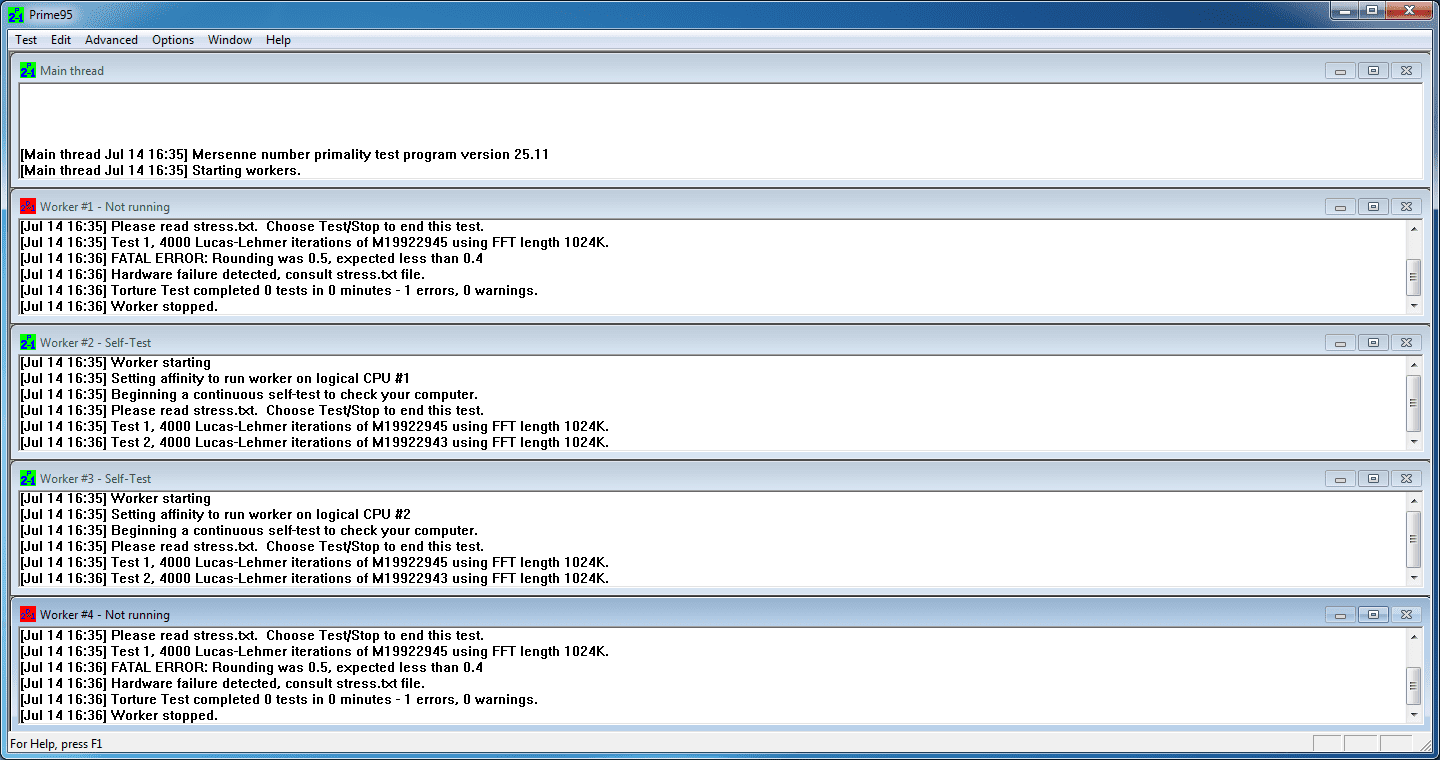This screenshot has height=760, width=1440.
Task: Click the red Worker #4 status icon
Action: [28, 615]
